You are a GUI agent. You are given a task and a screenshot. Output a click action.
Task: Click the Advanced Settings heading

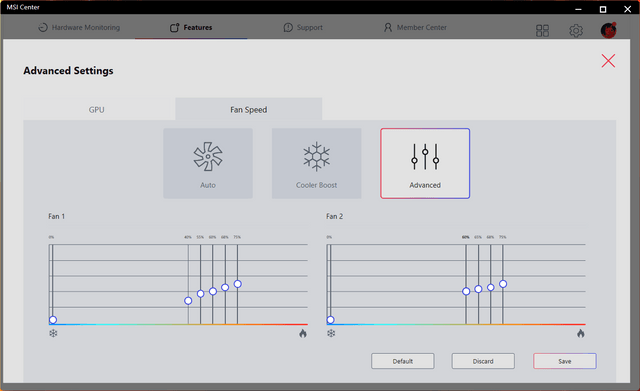68,71
